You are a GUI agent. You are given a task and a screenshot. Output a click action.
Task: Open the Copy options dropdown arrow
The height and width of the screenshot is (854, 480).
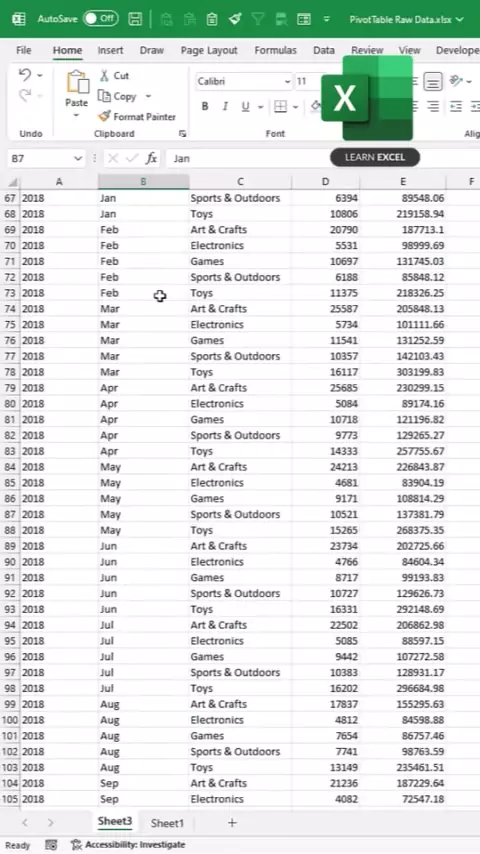[148, 96]
